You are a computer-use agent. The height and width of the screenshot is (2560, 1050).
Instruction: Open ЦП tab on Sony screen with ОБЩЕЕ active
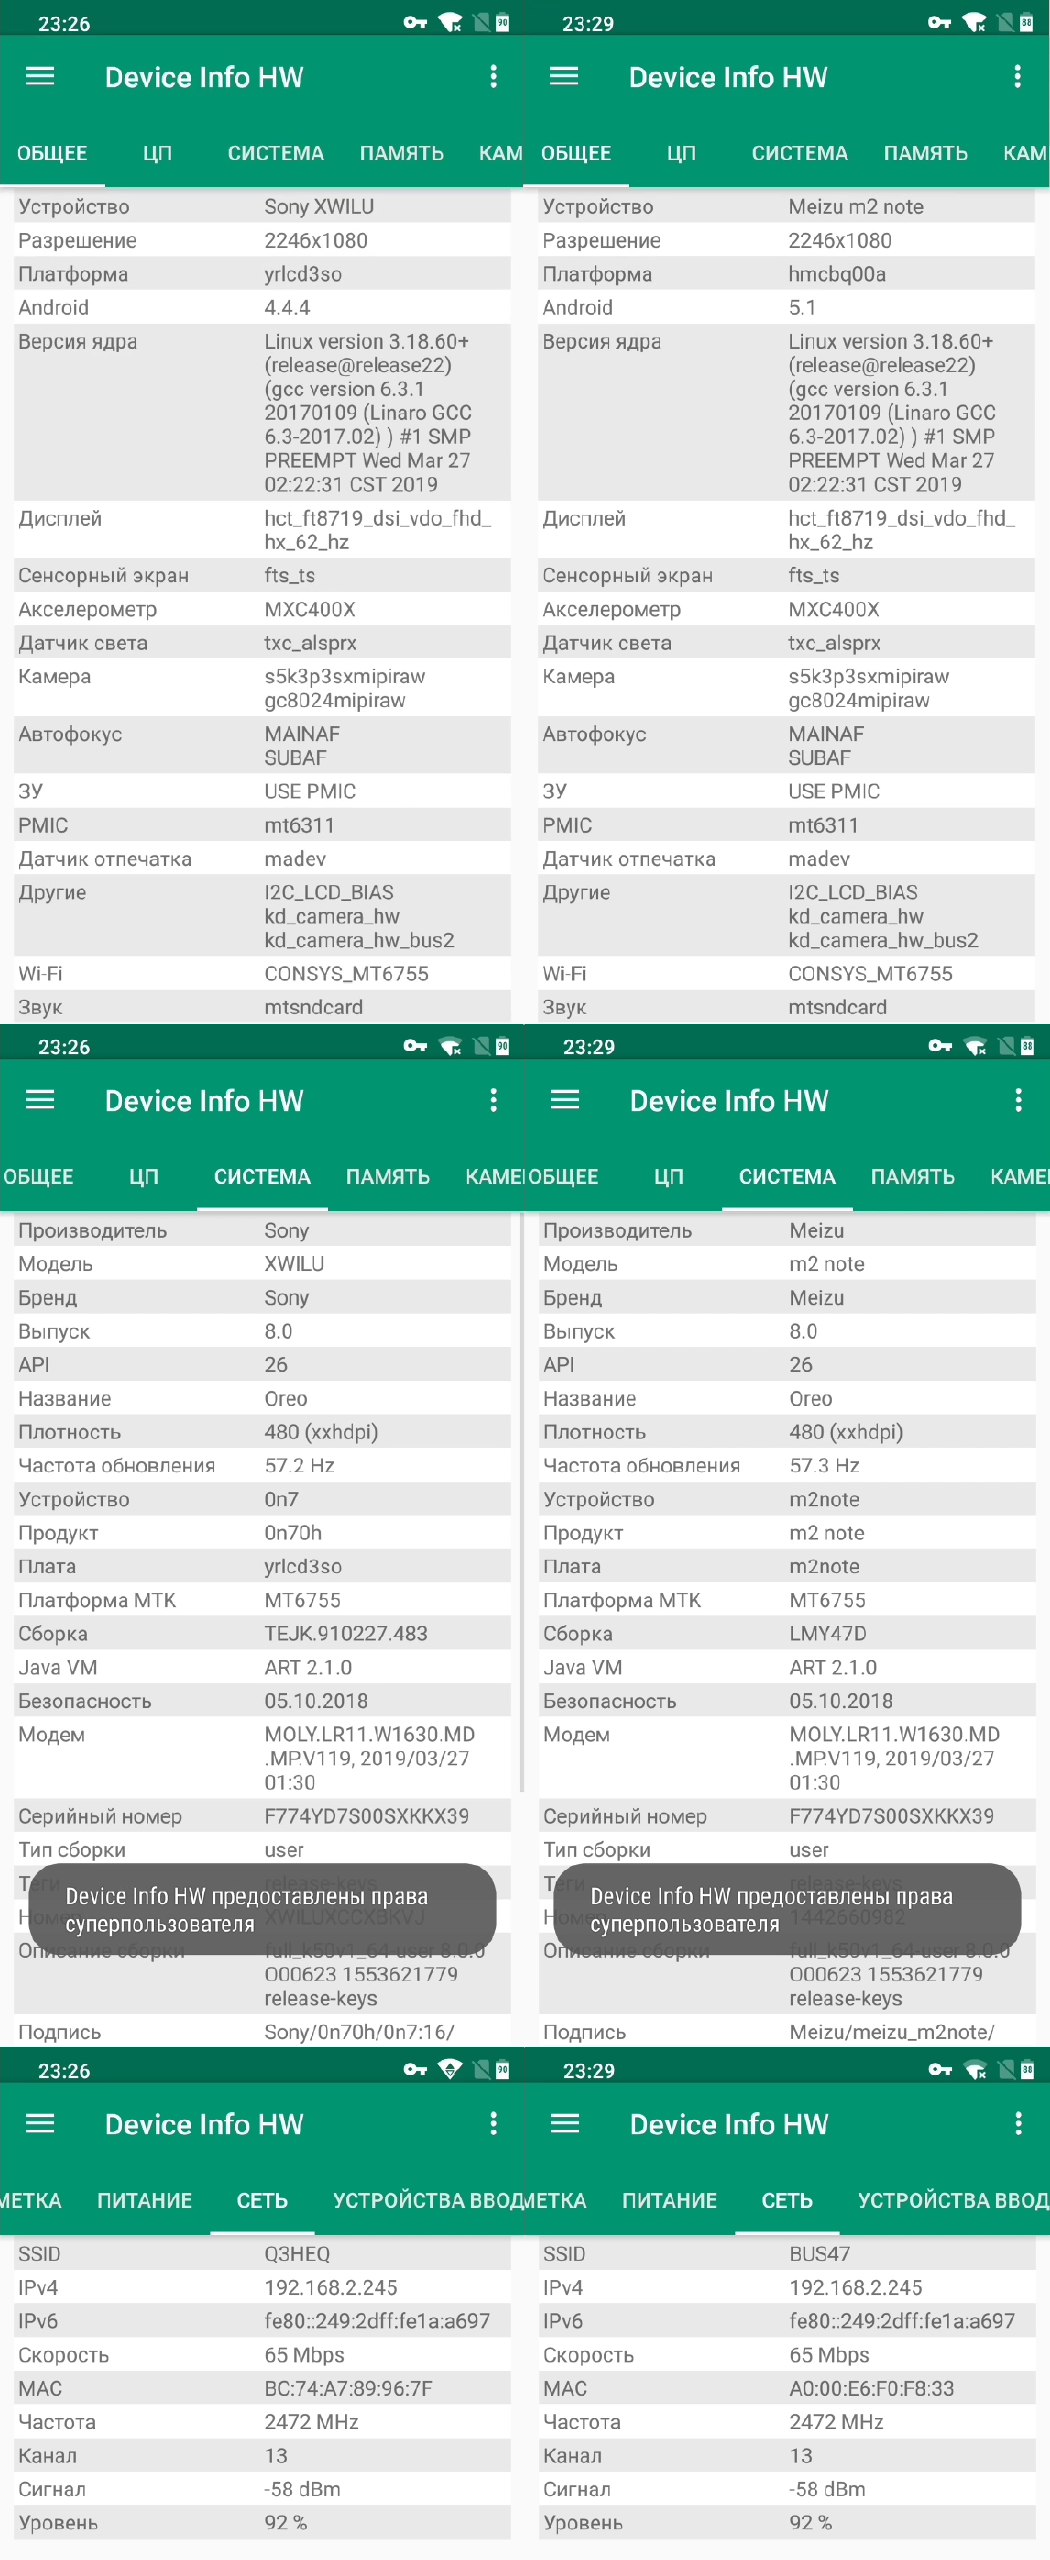click(x=157, y=153)
